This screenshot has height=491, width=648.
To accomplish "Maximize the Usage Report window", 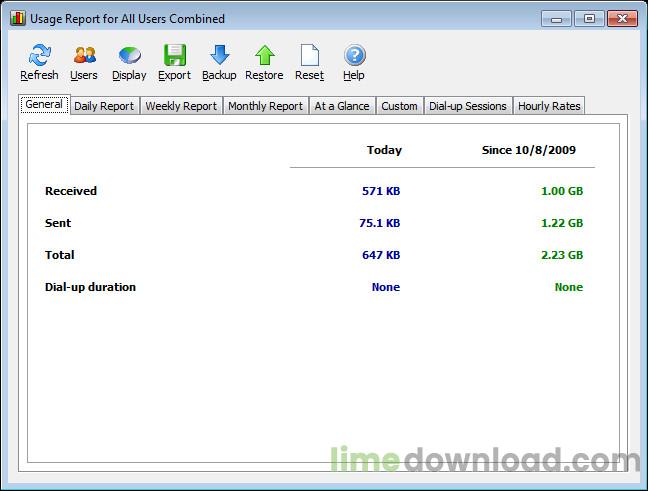I will (588, 18).
